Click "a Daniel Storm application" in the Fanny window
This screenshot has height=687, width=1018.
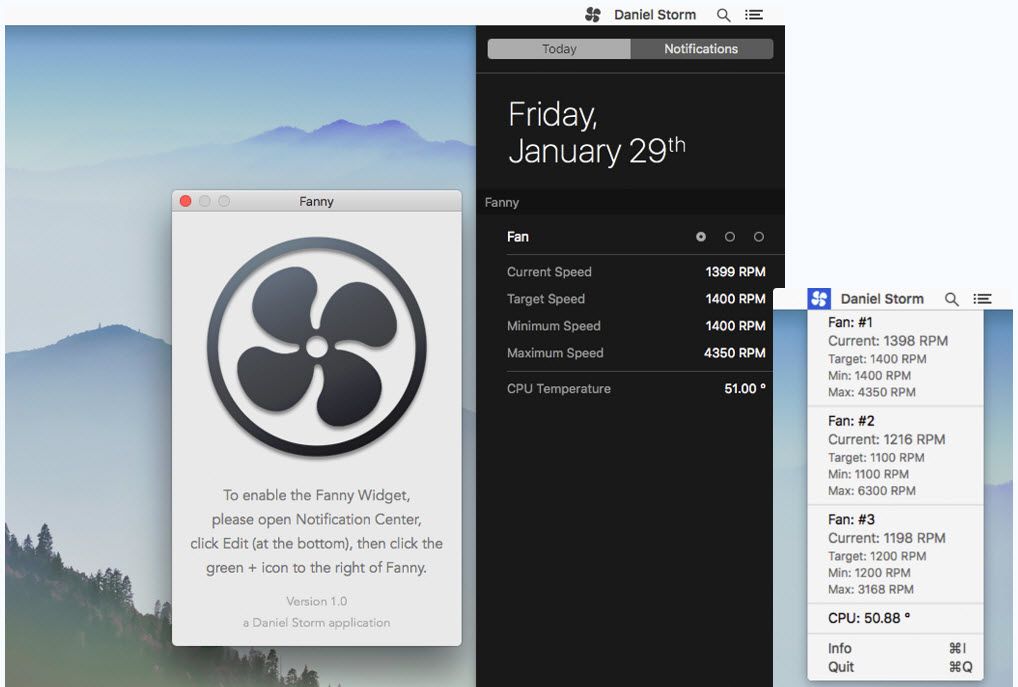pos(317,623)
